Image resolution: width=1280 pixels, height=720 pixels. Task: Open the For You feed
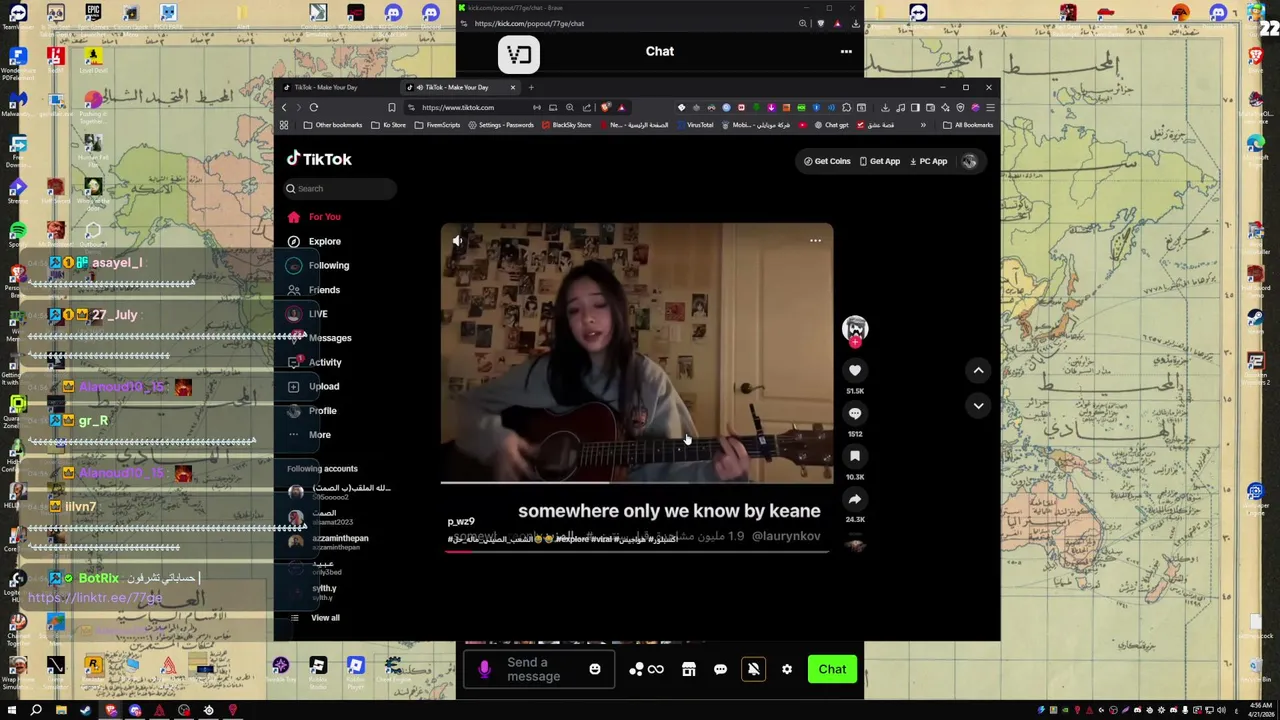(x=316, y=217)
